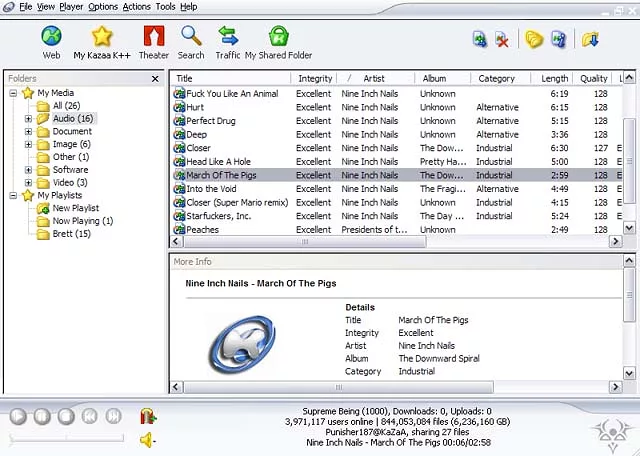
Task: Open the Tools menu
Action: [165, 7]
